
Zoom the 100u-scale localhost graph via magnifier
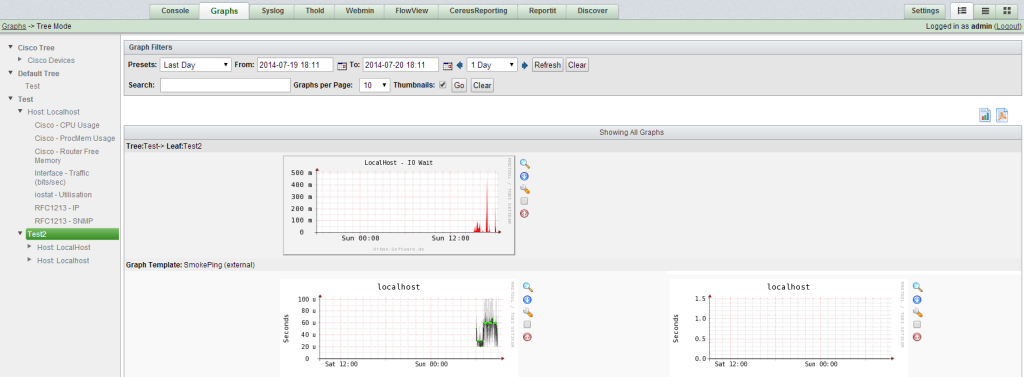pos(528,287)
